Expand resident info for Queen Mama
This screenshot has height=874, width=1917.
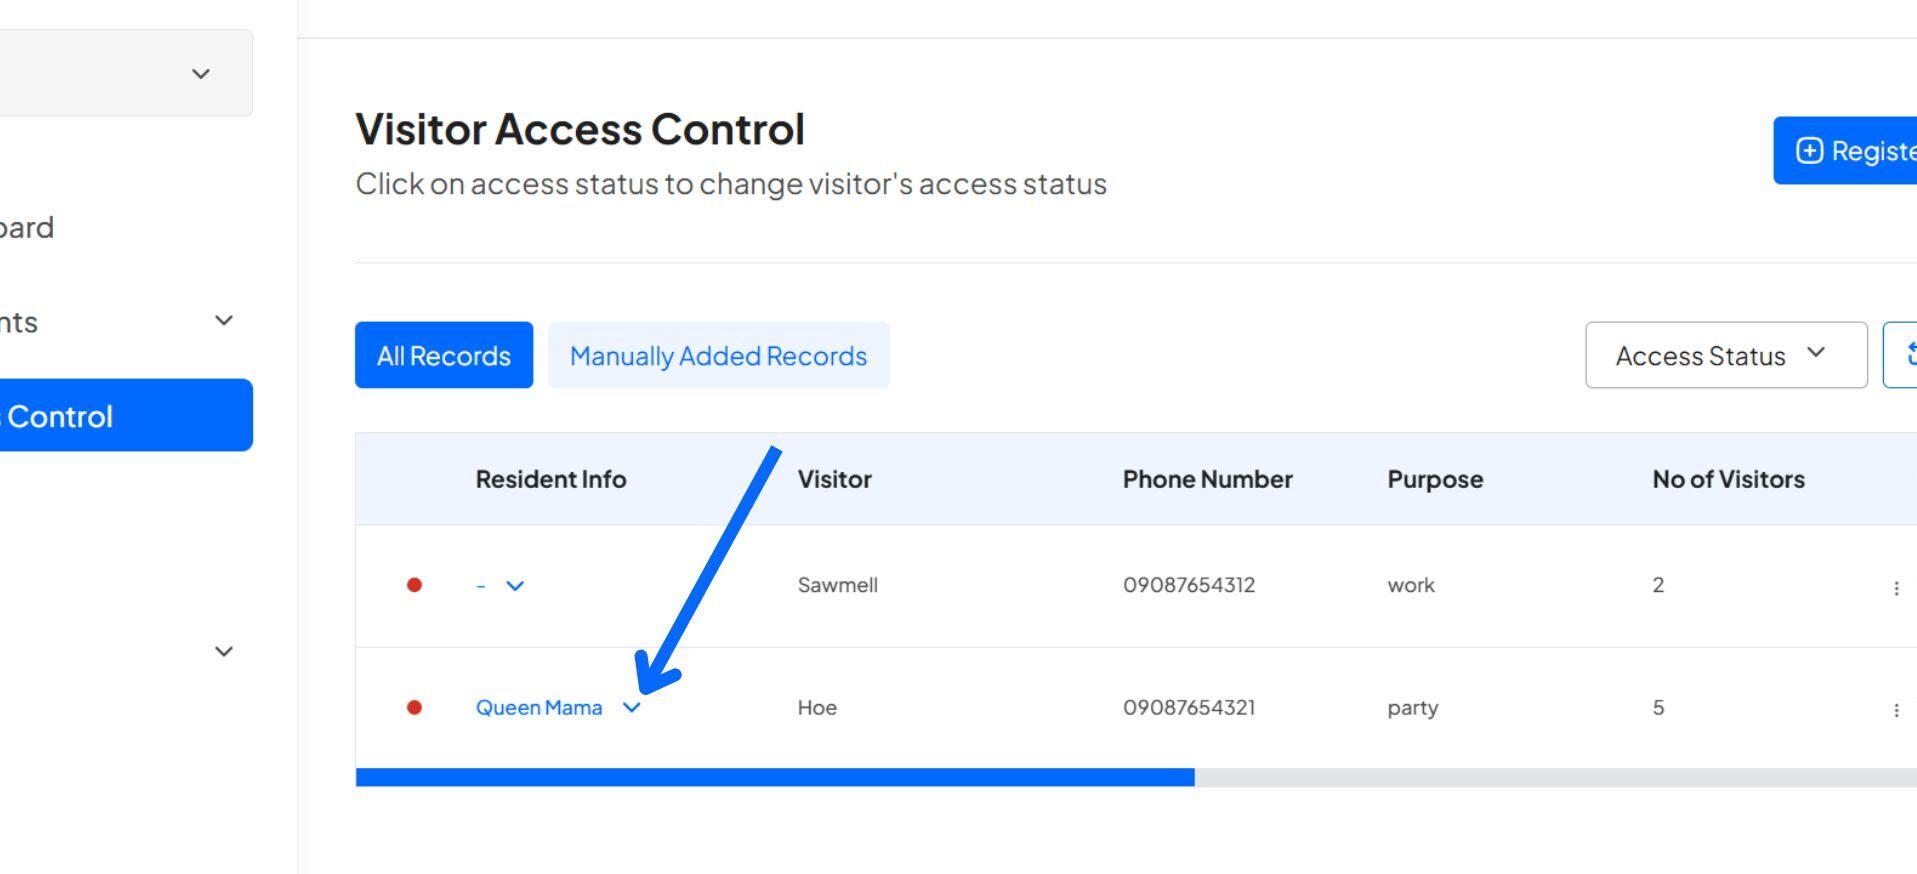(x=631, y=706)
